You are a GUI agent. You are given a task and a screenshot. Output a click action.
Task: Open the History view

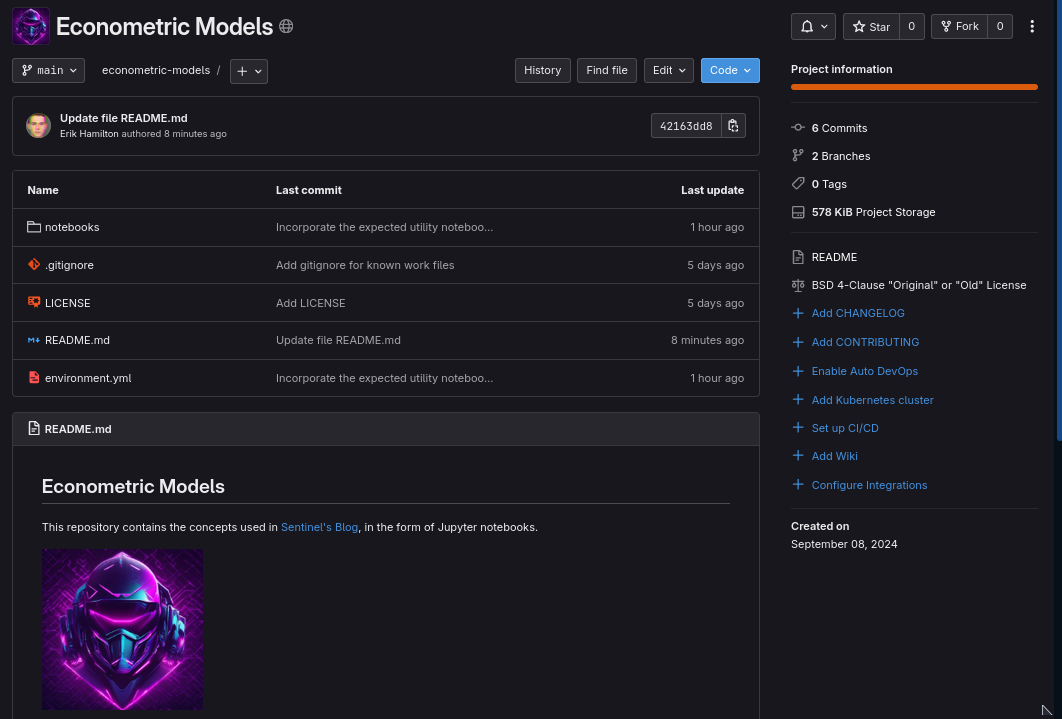click(542, 70)
